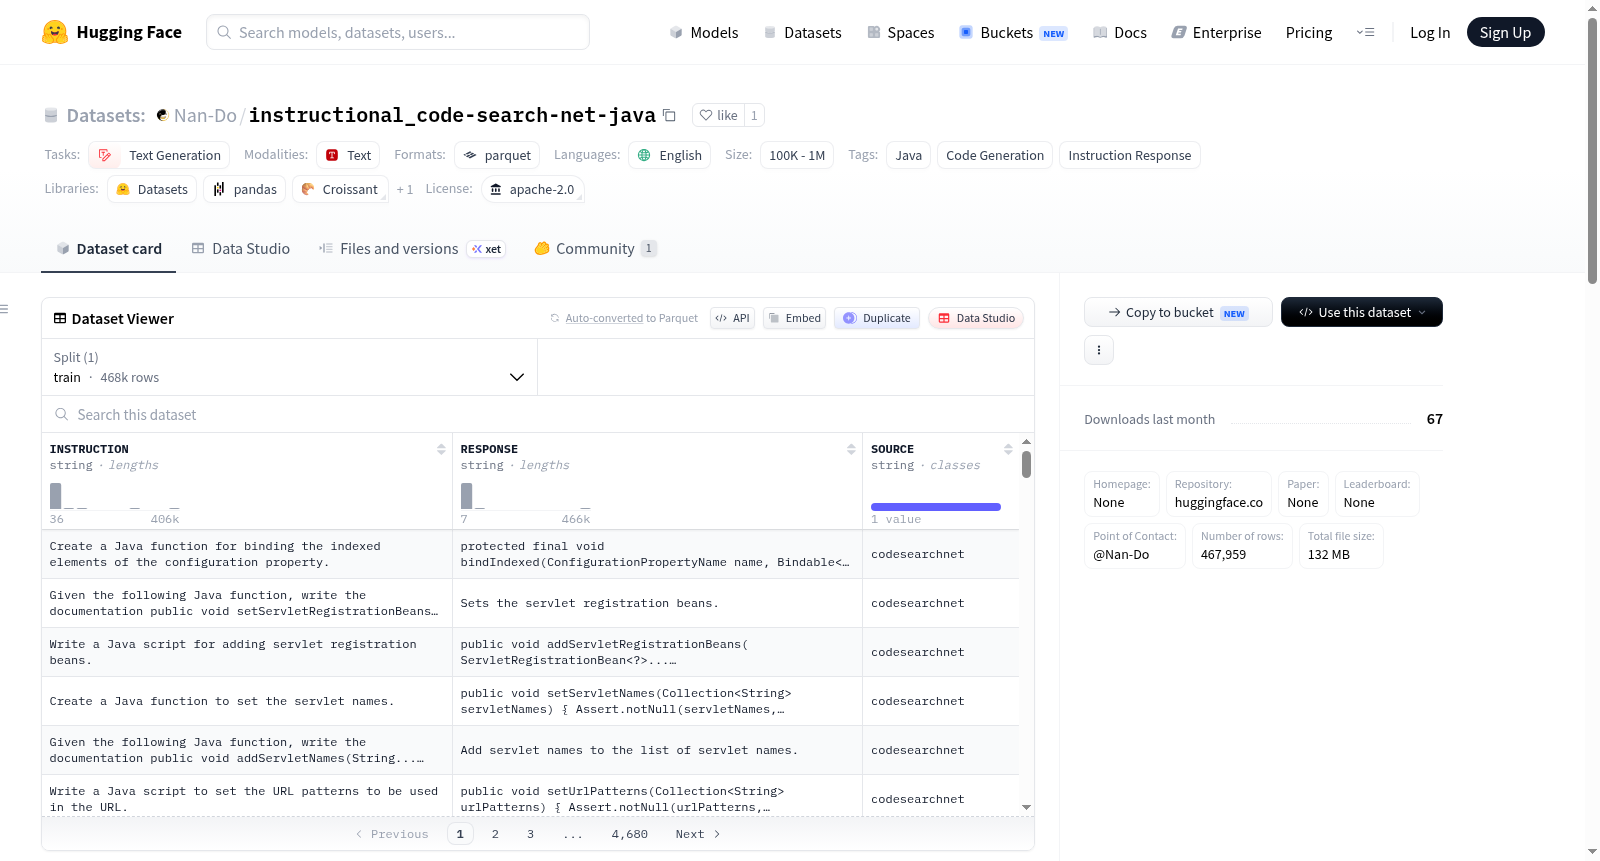Jump to last page 4,680
The width and height of the screenshot is (1600, 861).
click(x=630, y=834)
